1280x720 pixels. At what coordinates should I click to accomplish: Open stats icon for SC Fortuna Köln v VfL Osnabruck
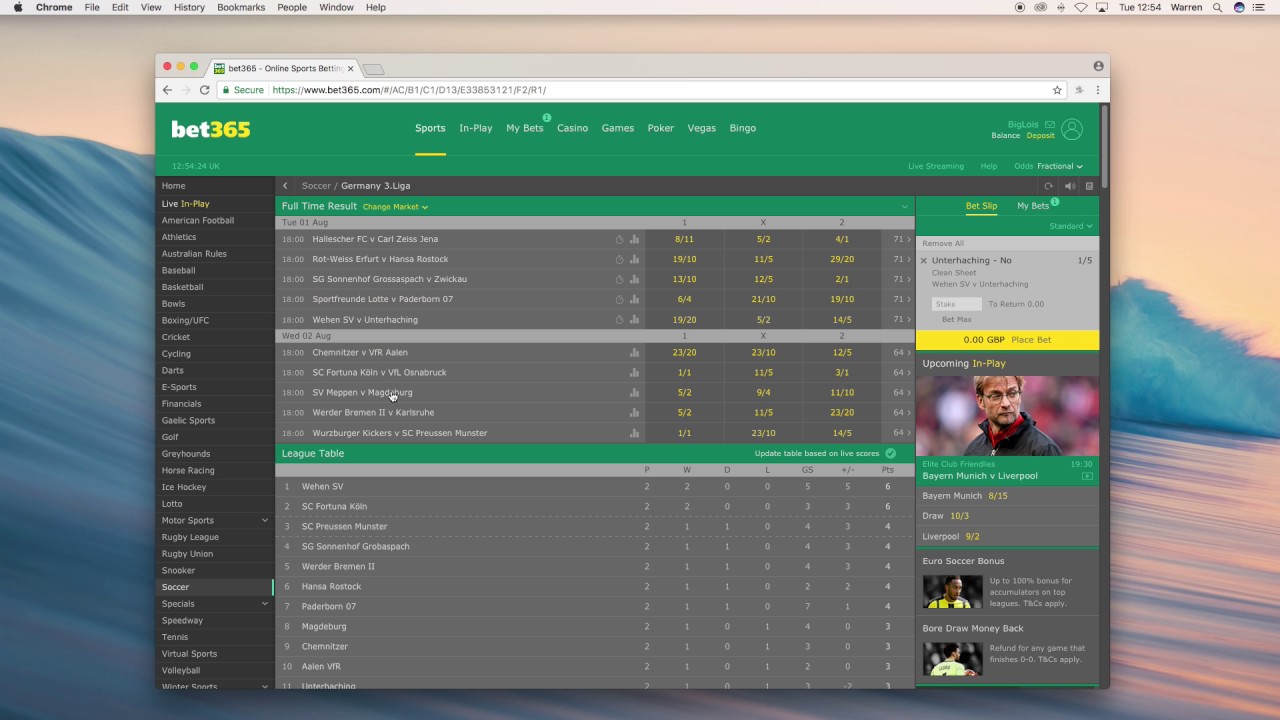point(634,372)
